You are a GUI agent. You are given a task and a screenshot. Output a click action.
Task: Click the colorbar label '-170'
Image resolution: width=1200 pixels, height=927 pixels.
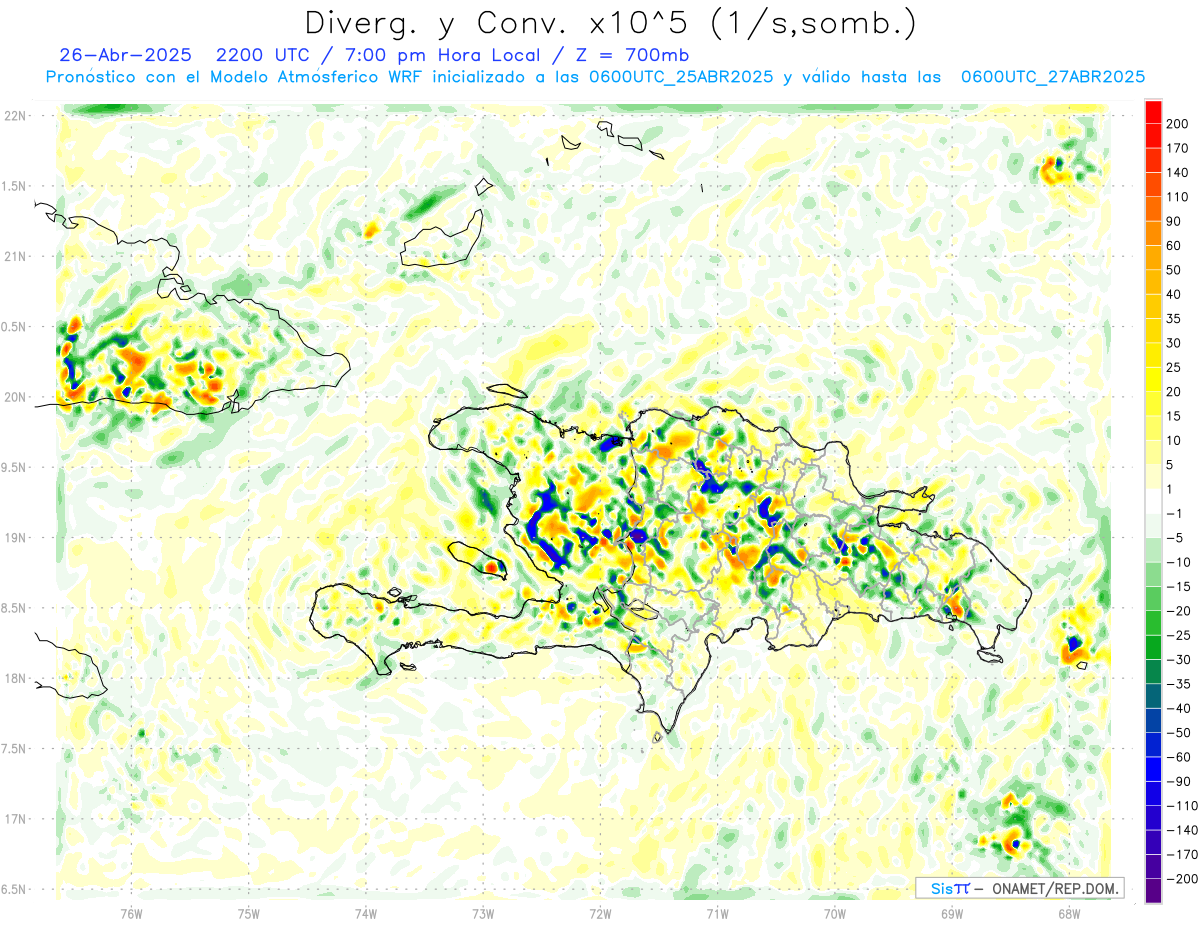[1184, 854]
